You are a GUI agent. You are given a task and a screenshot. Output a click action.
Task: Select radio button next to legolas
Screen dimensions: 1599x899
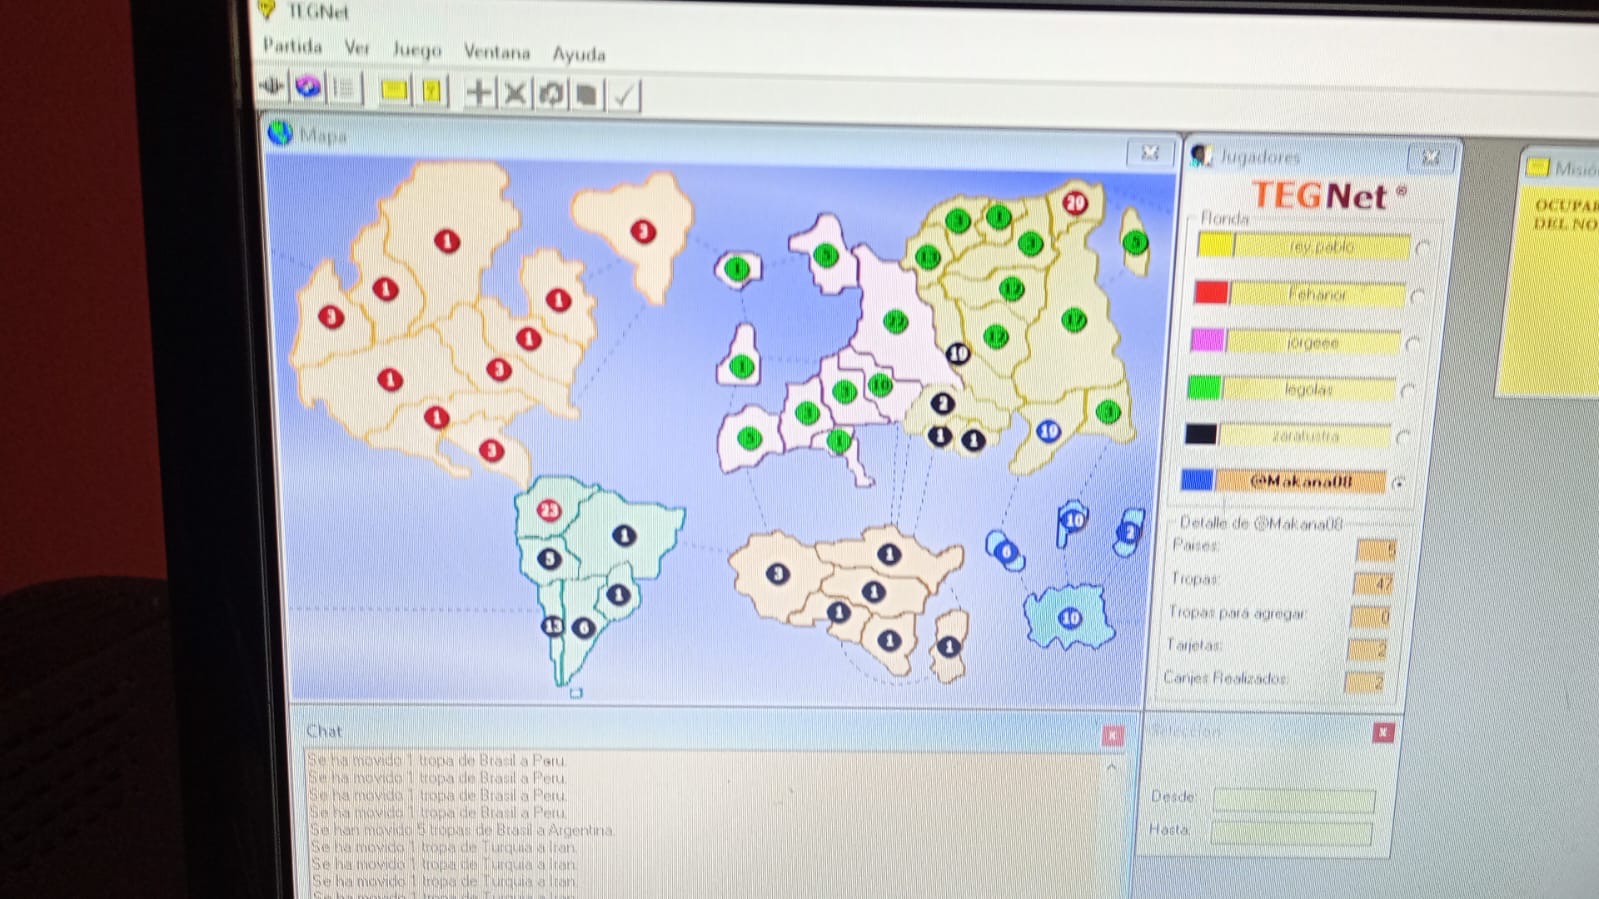(x=1408, y=391)
